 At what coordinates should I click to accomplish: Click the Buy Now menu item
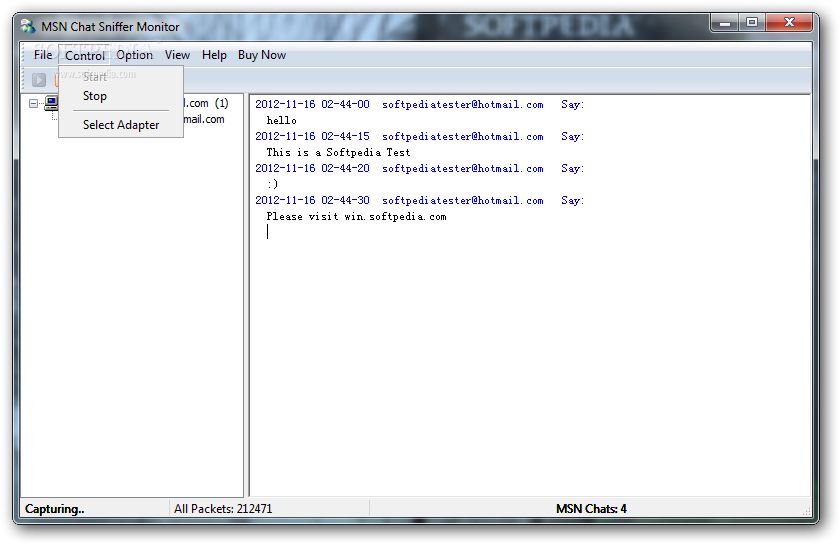pyautogui.click(x=262, y=55)
